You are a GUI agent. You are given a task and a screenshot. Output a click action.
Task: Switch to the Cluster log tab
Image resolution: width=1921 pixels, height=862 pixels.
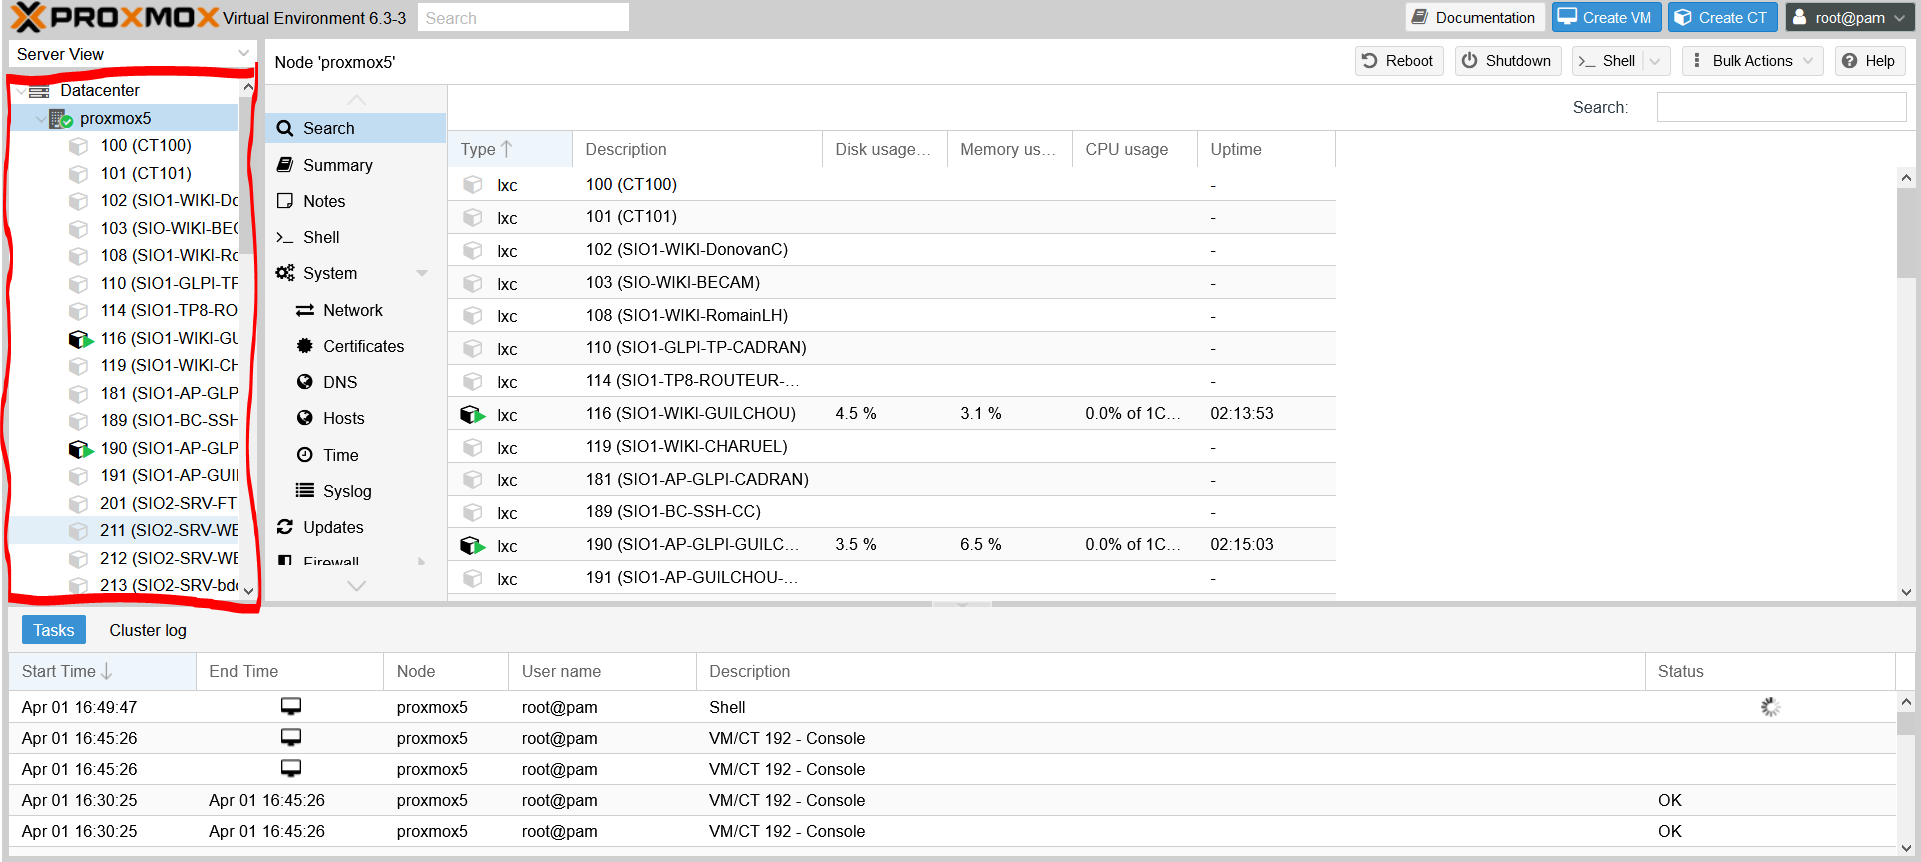(148, 630)
